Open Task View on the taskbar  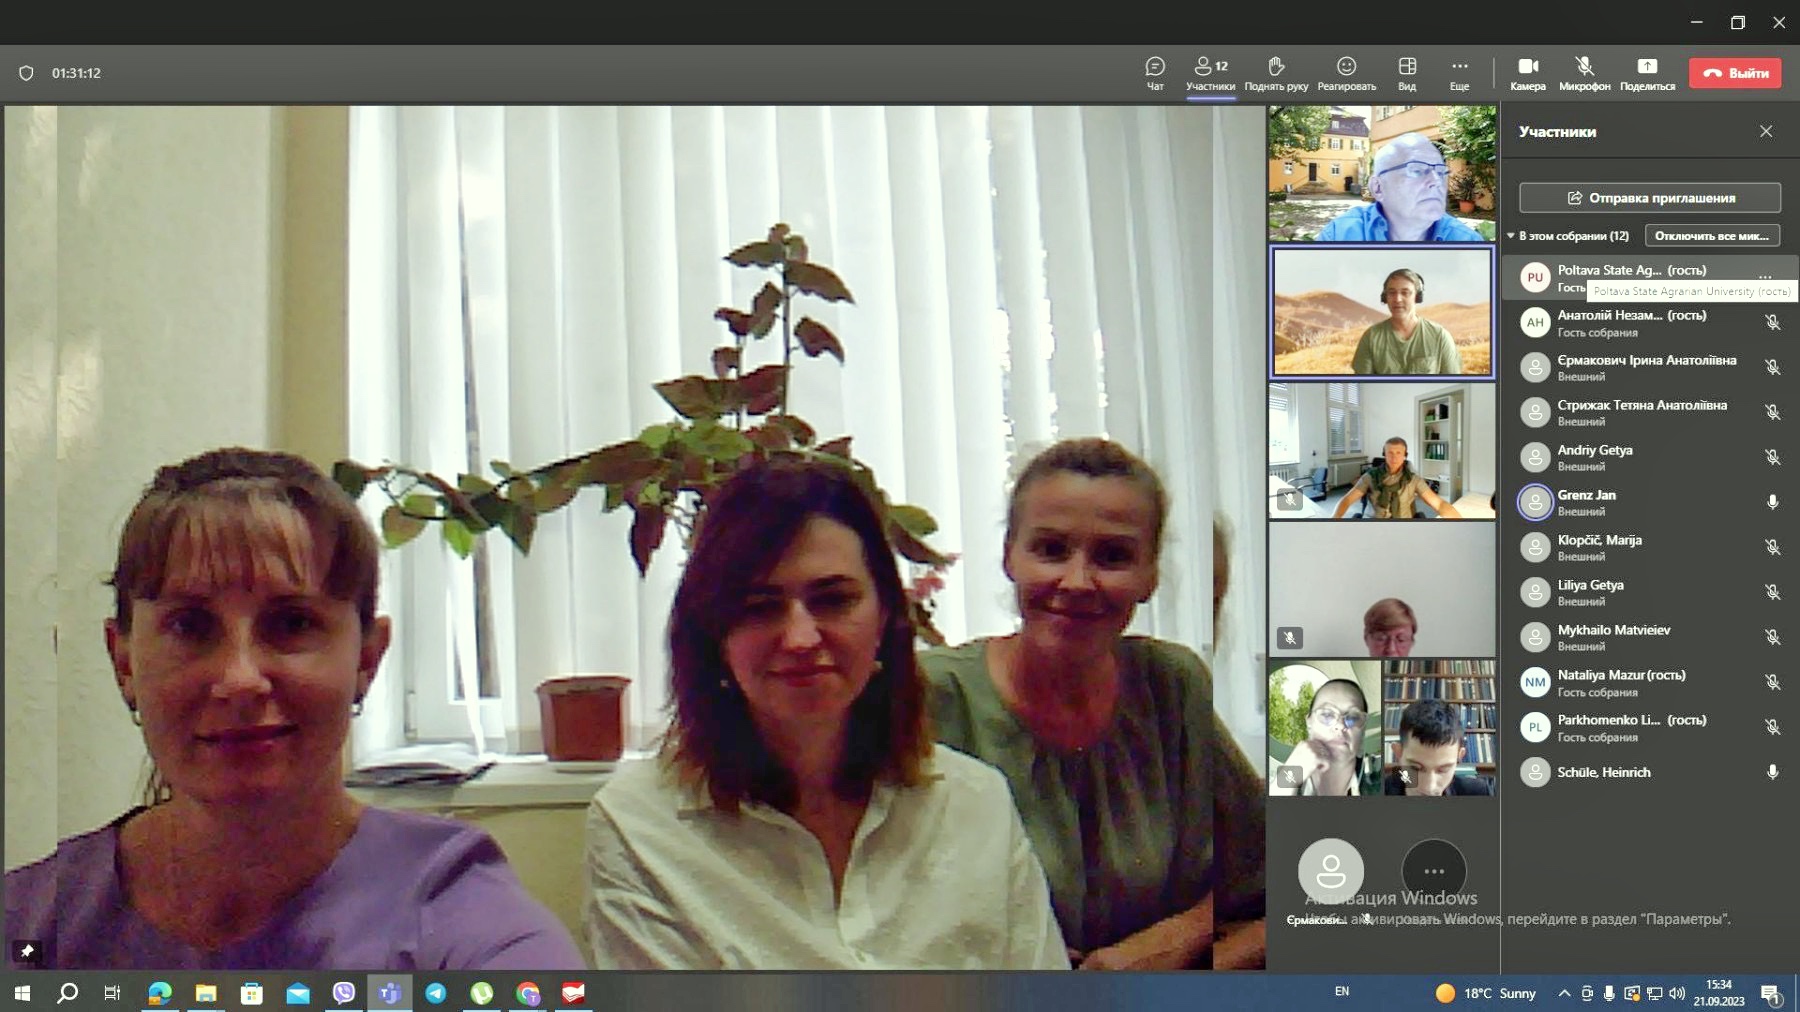click(x=113, y=993)
